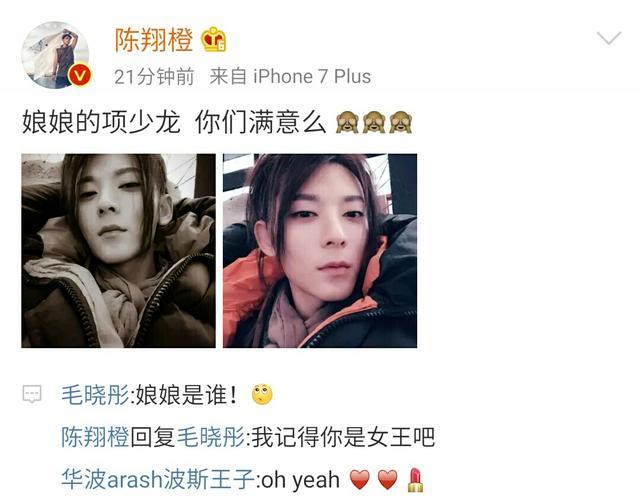Open 华波arash波斯王子 commenter profile
This screenshot has height=503, width=640.
pos(158,479)
